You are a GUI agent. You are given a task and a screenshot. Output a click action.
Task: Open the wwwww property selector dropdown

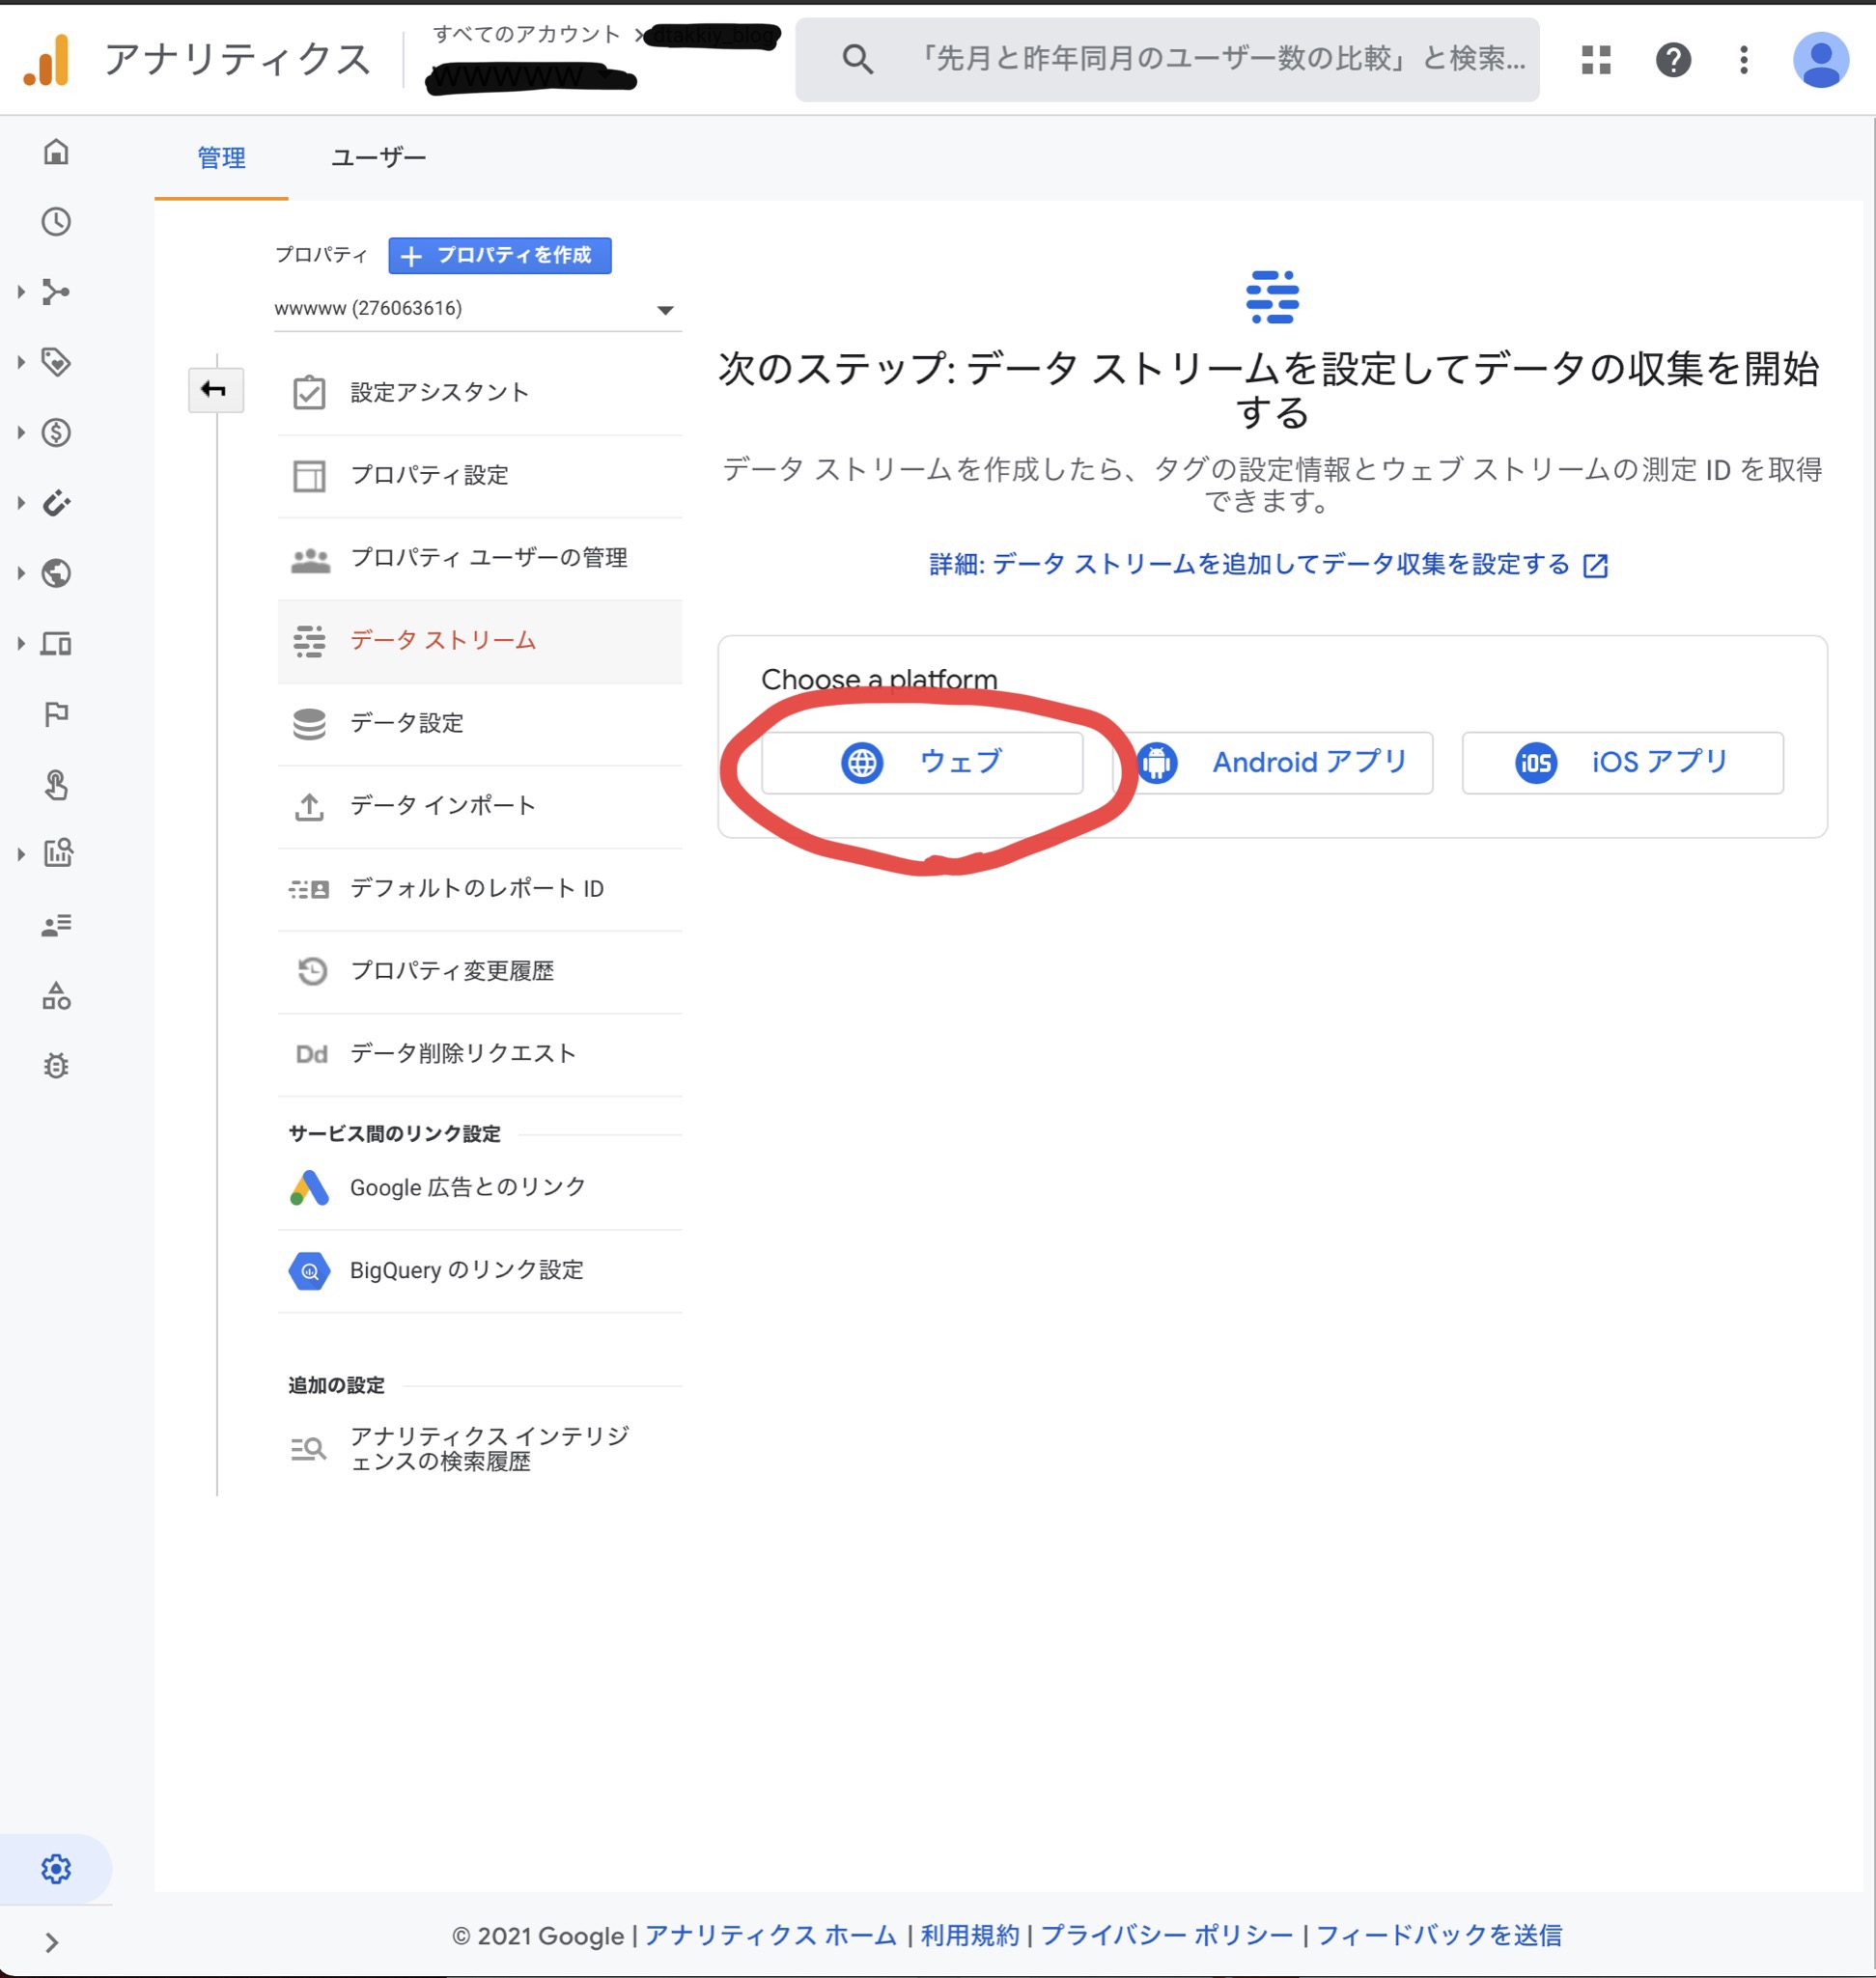tap(476, 309)
